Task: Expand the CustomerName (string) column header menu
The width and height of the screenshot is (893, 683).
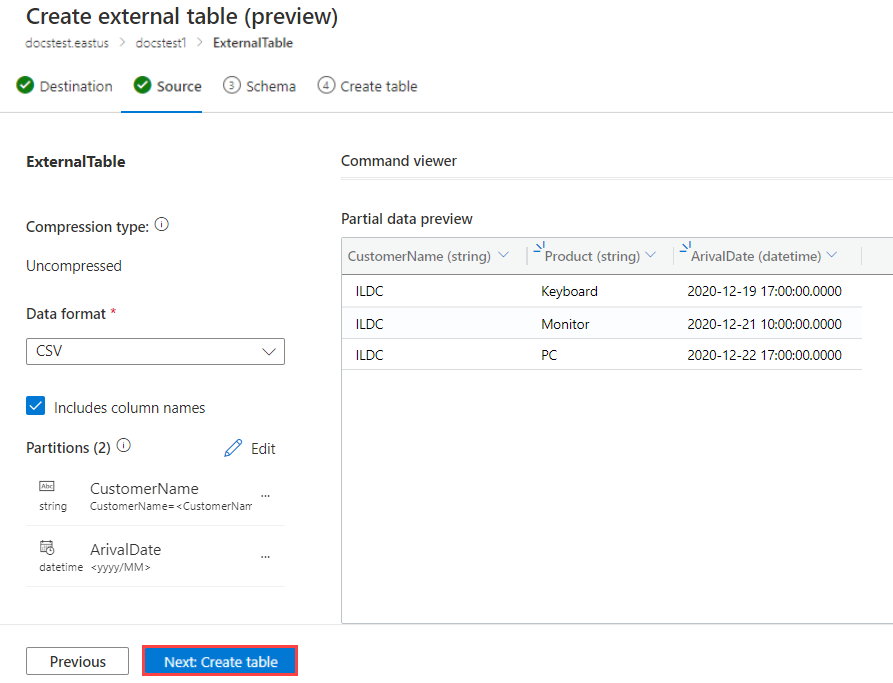Action: click(x=505, y=256)
